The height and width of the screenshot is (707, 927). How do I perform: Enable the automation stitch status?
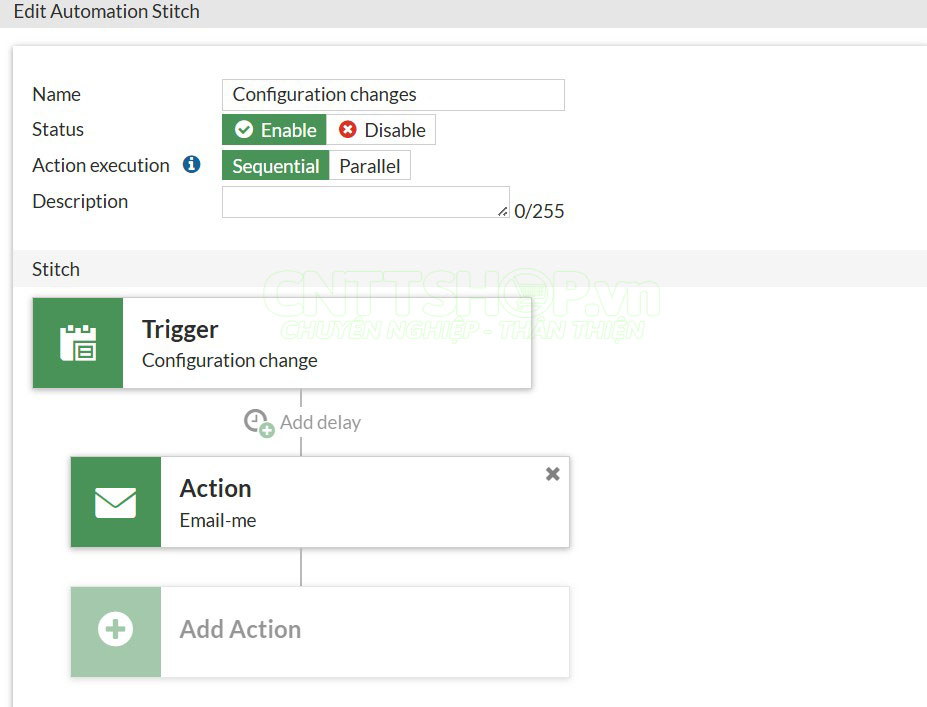point(273,129)
